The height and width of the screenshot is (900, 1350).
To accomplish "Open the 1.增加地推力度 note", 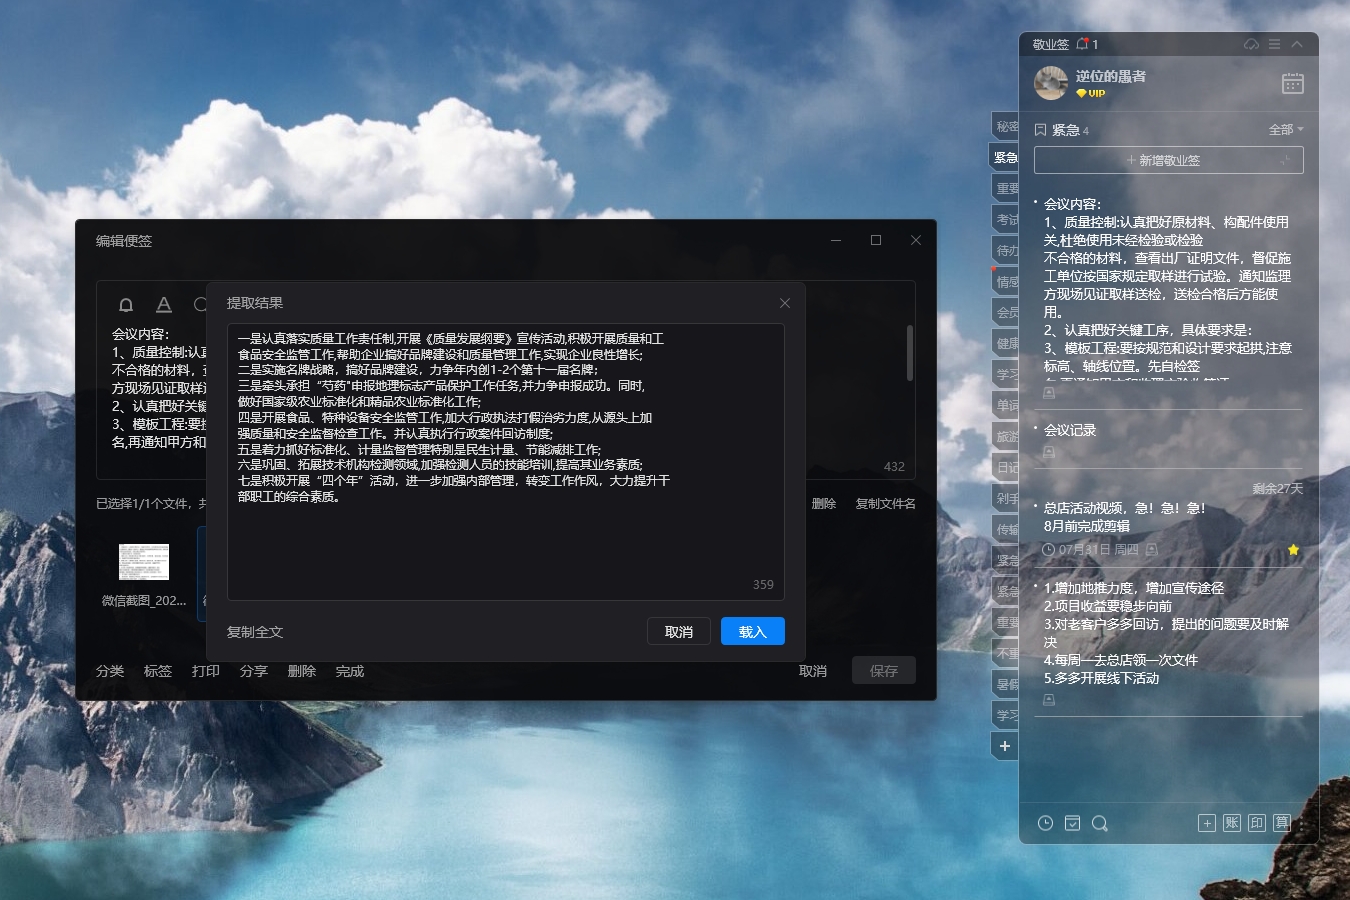I will tap(1166, 633).
